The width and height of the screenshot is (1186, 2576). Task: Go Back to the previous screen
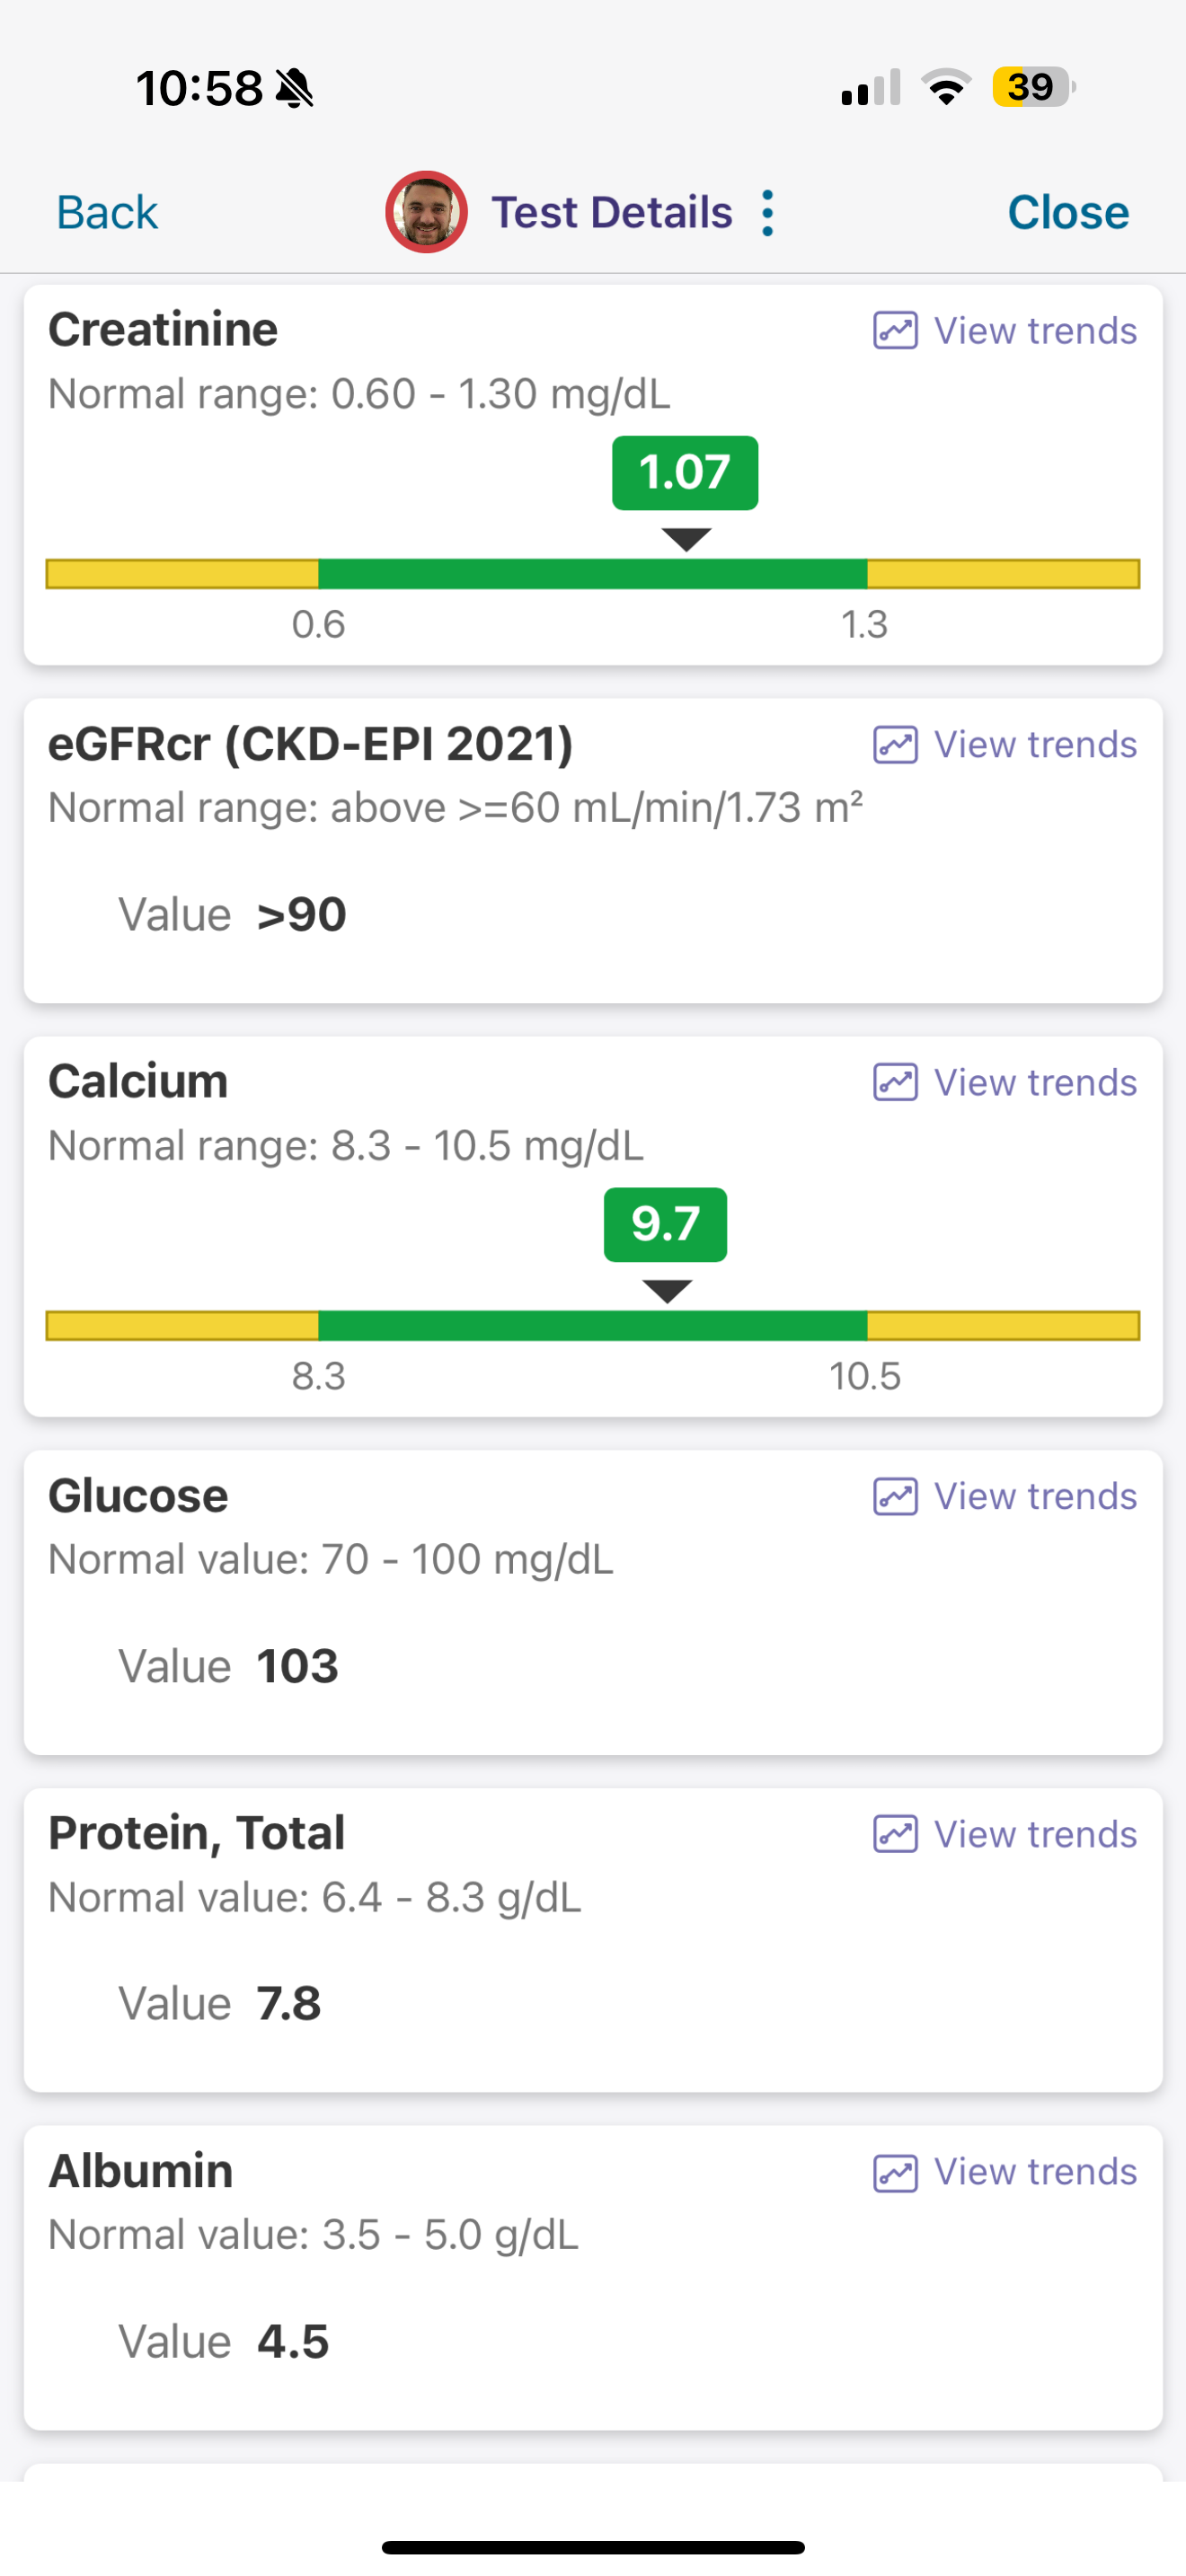click(107, 212)
